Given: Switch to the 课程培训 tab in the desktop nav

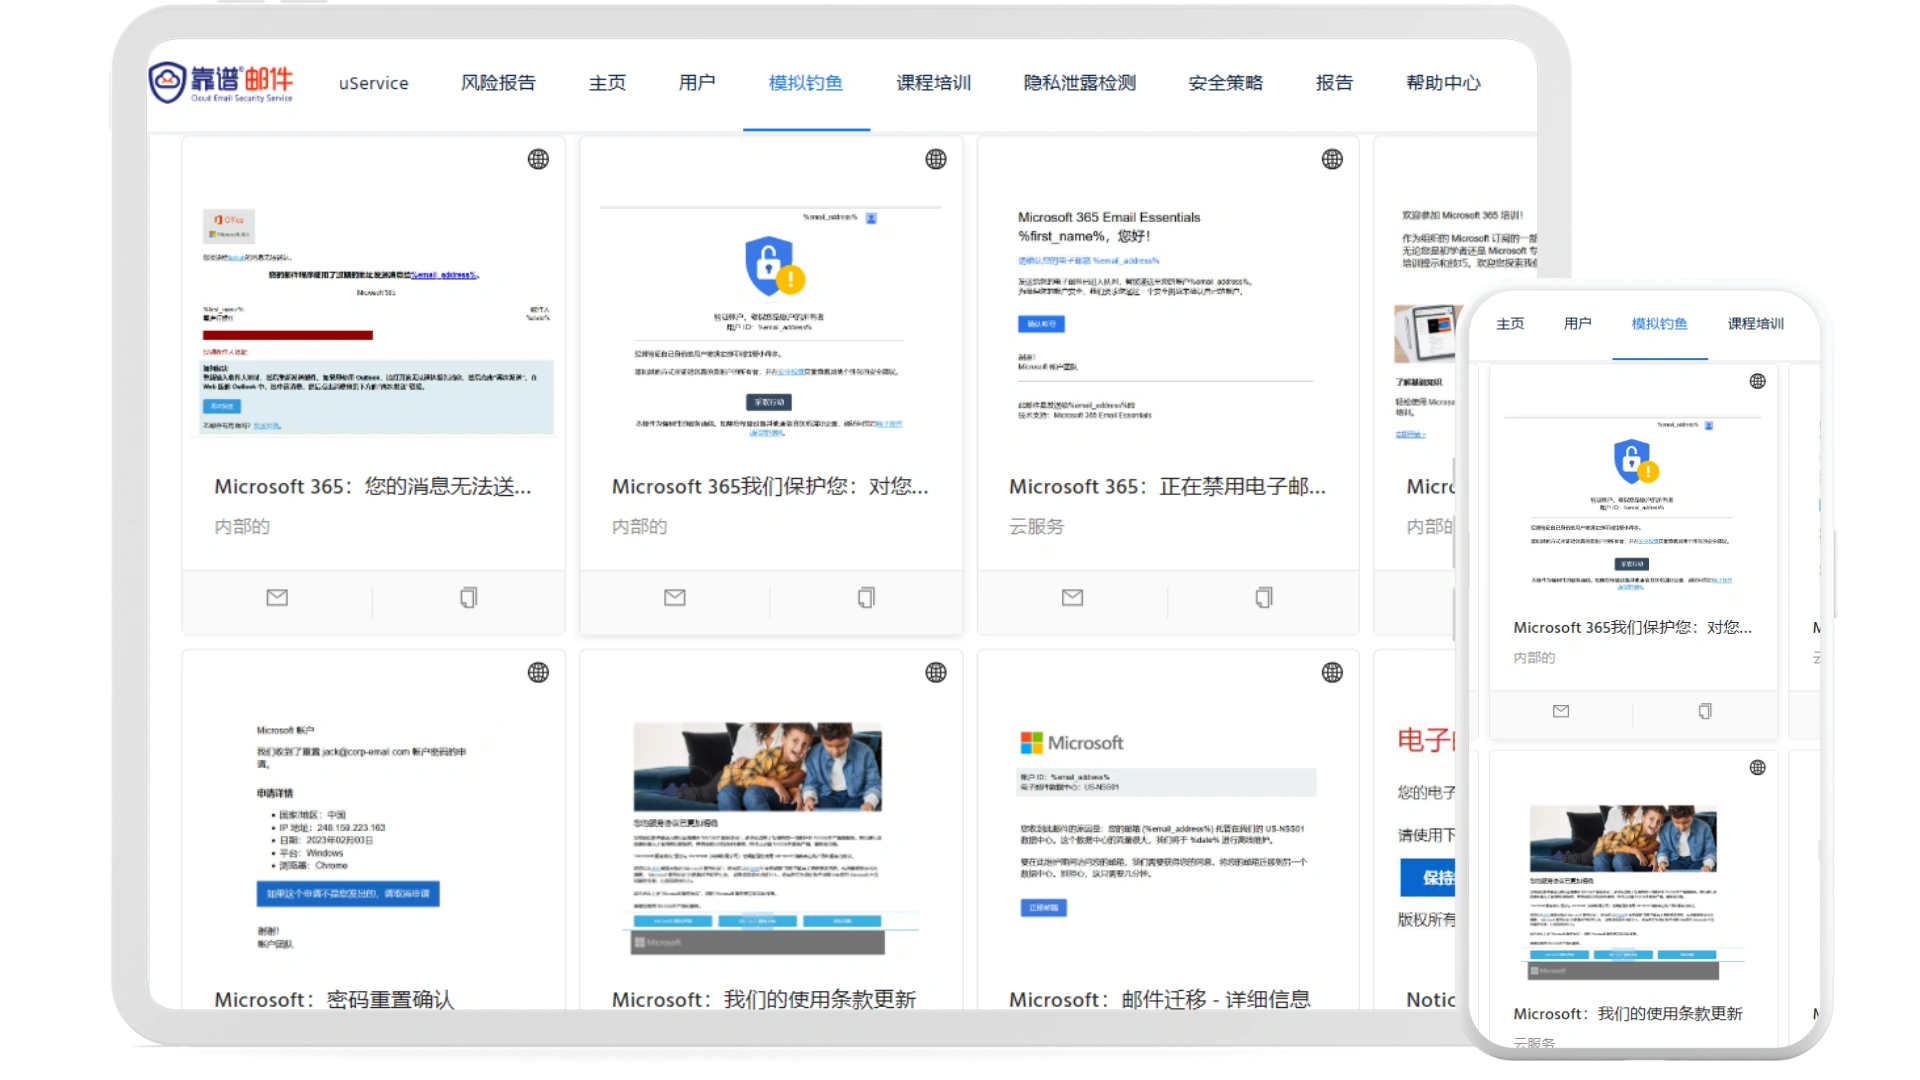Looking at the screenshot, I should tap(933, 83).
